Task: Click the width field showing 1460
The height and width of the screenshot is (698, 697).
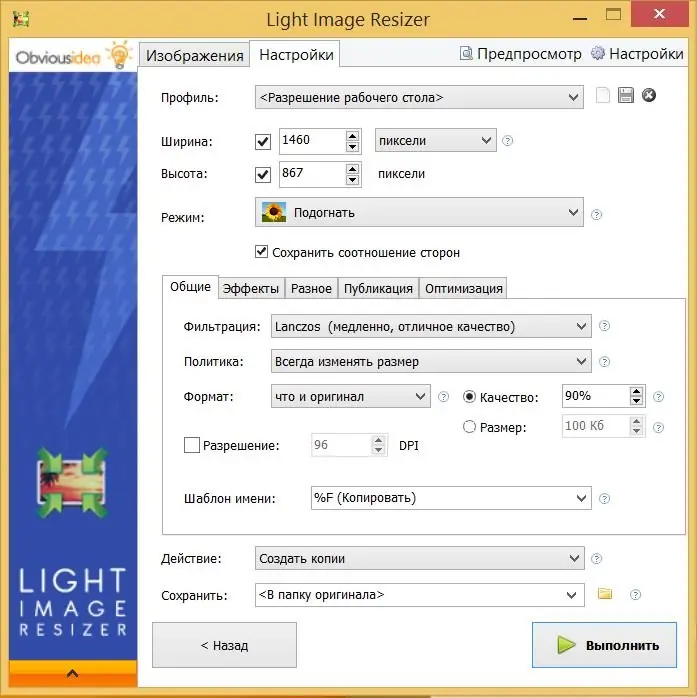Action: [x=312, y=141]
